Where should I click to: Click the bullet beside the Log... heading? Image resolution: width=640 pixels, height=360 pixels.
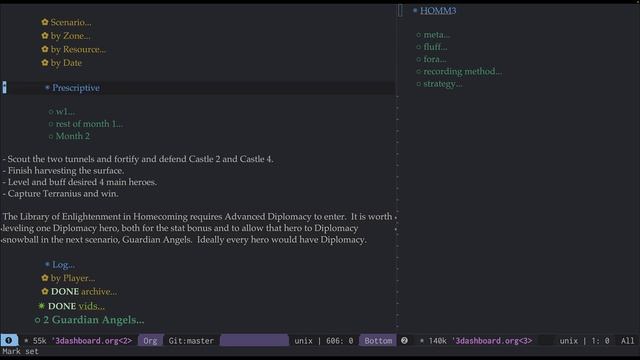tap(47, 264)
